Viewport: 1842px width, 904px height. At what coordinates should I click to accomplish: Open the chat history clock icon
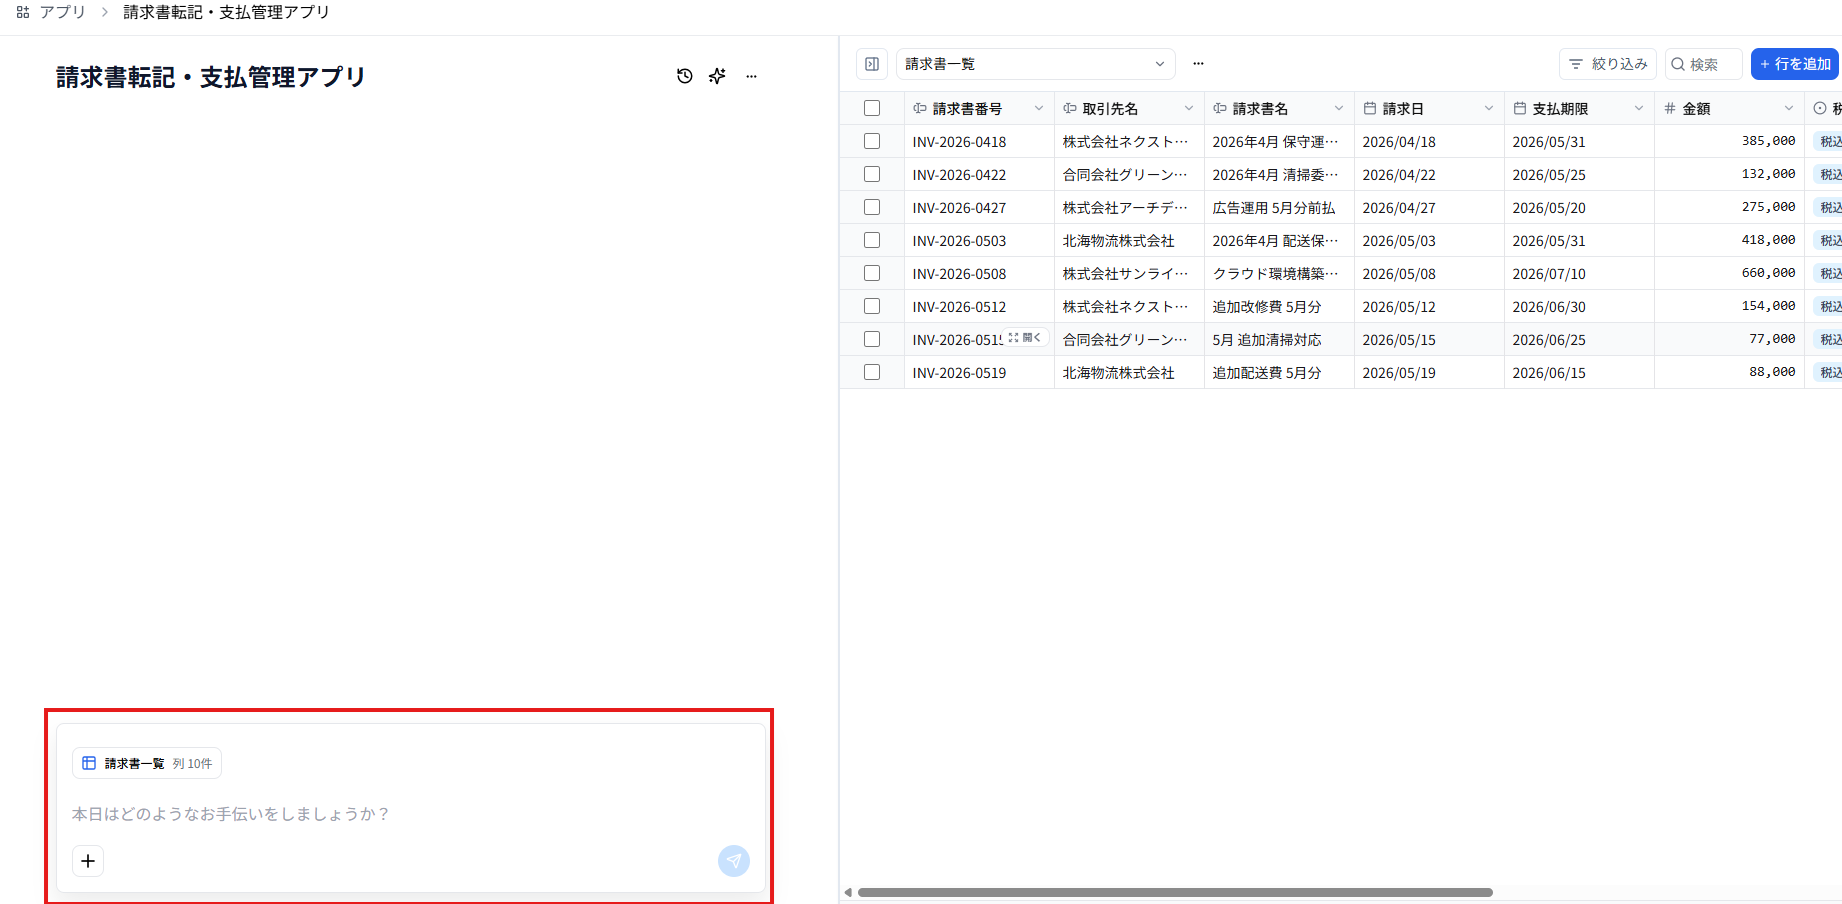point(685,76)
